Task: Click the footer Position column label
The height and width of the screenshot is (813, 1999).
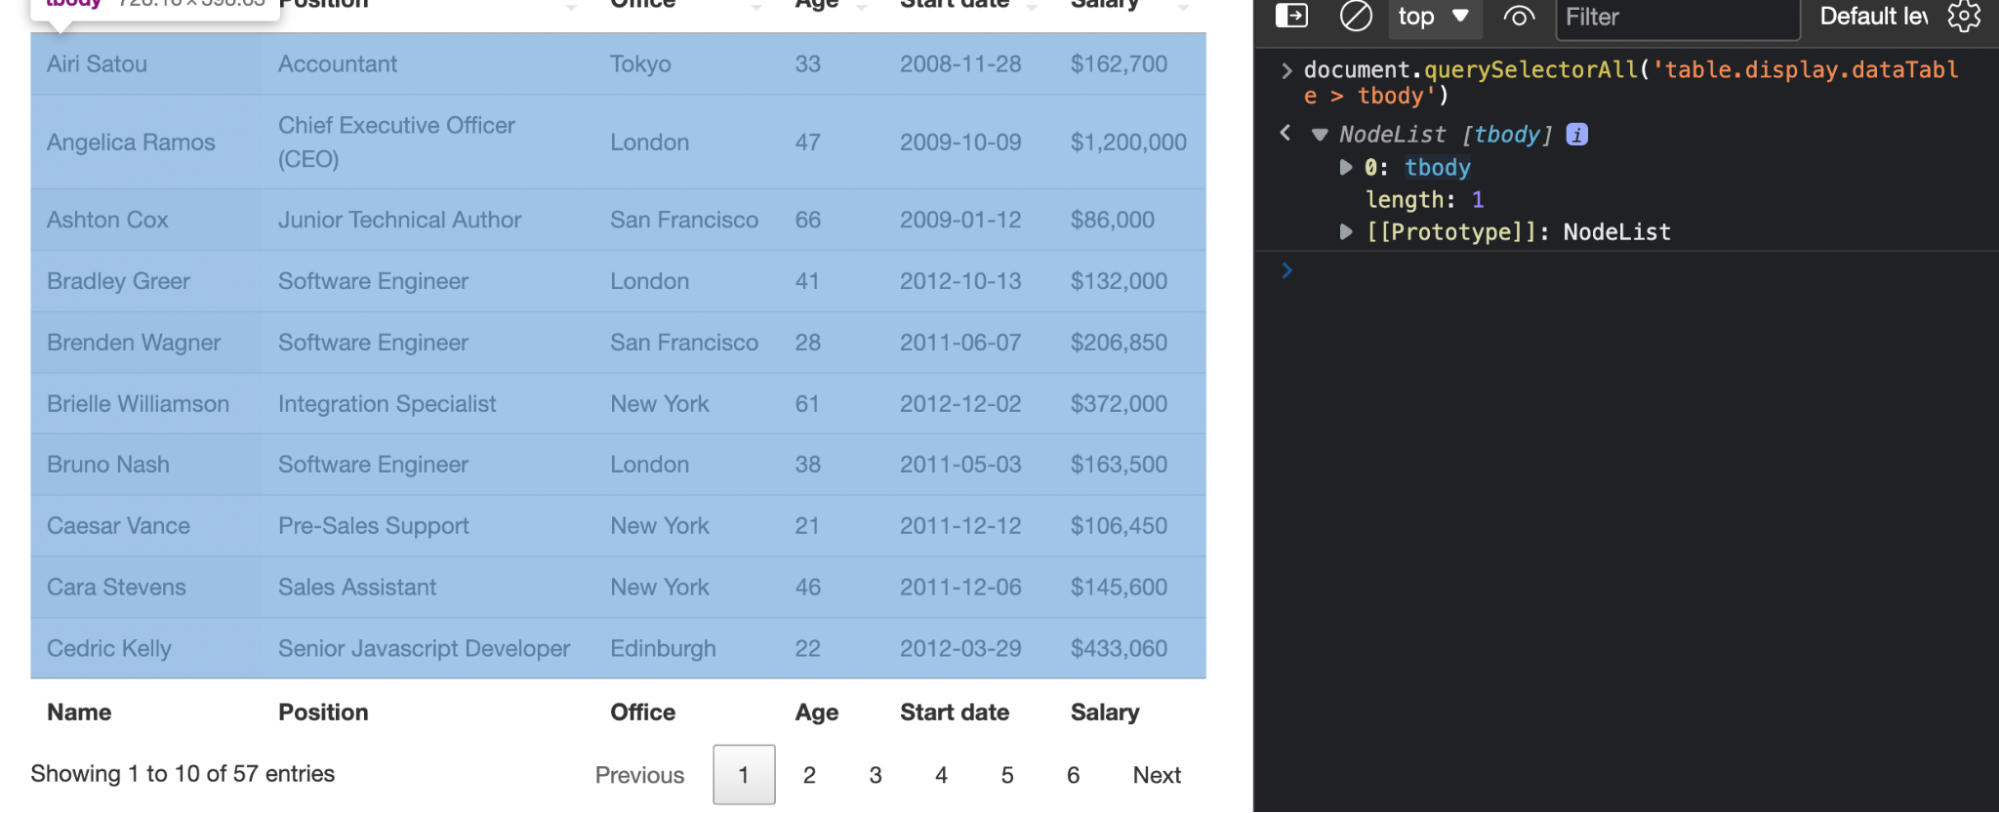Action: coord(323,712)
